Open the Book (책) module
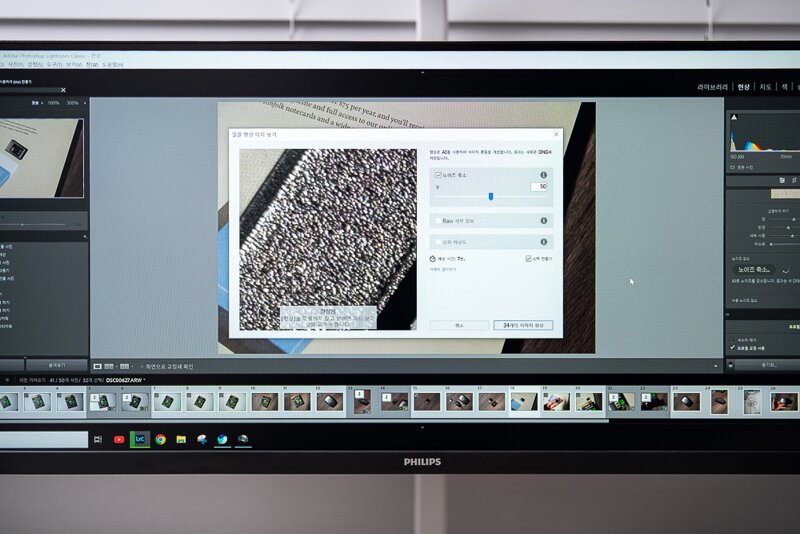The image size is (800, 534). click(x=784, y=87)
